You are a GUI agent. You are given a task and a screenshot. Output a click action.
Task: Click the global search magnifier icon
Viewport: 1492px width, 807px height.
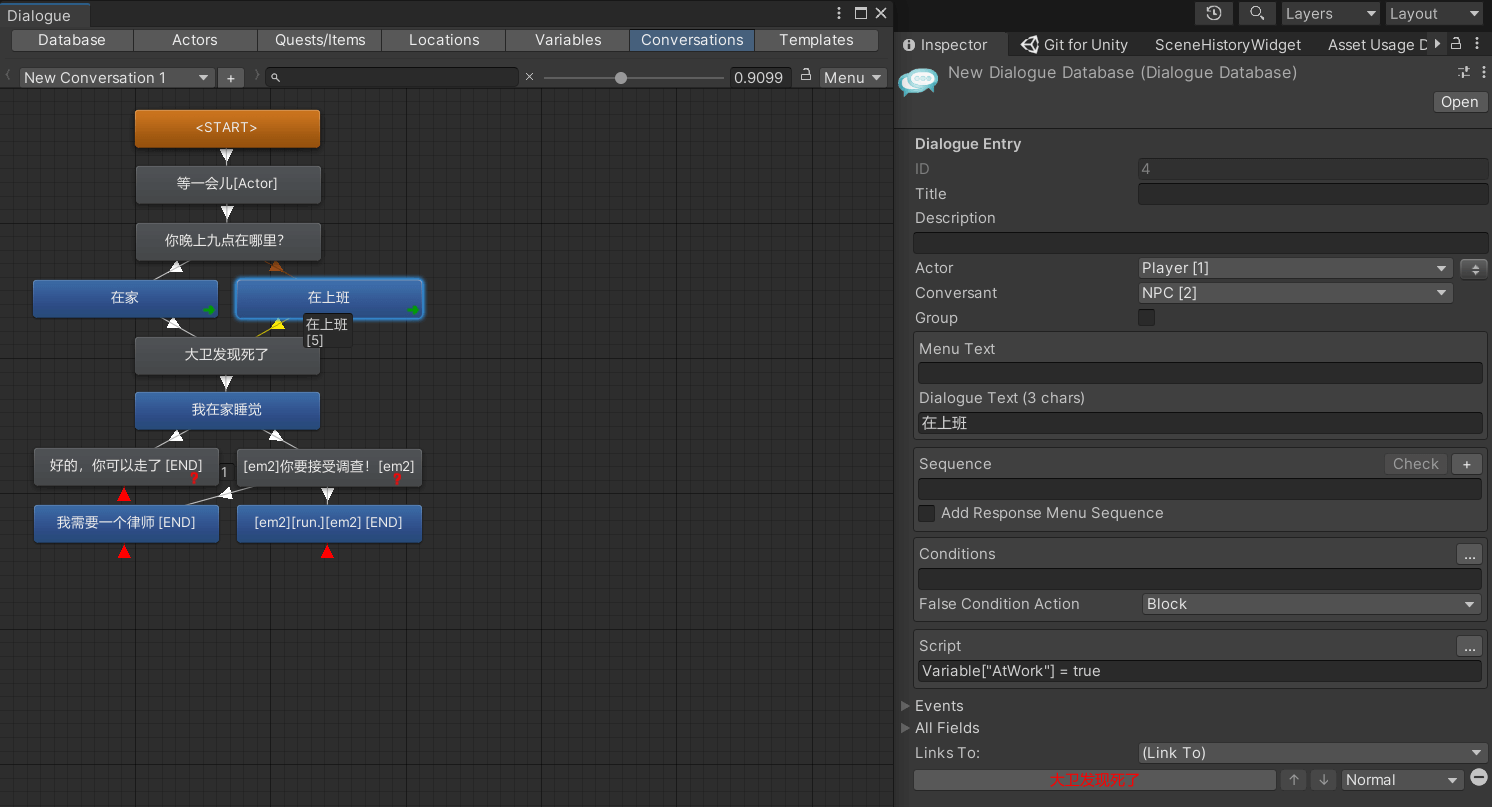[1256, 13]
